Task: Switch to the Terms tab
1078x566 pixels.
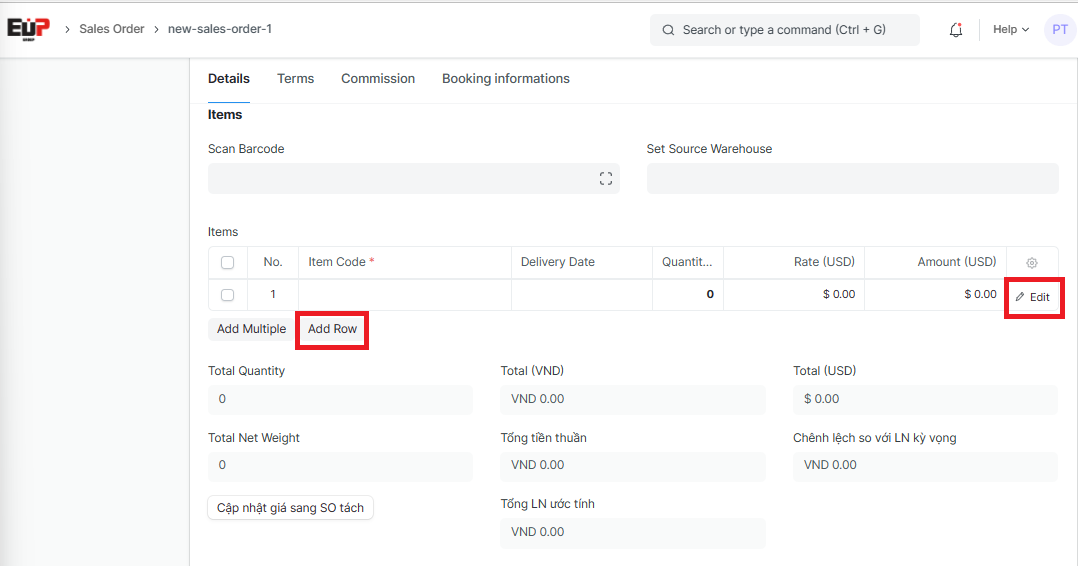Action: (295, 79)
